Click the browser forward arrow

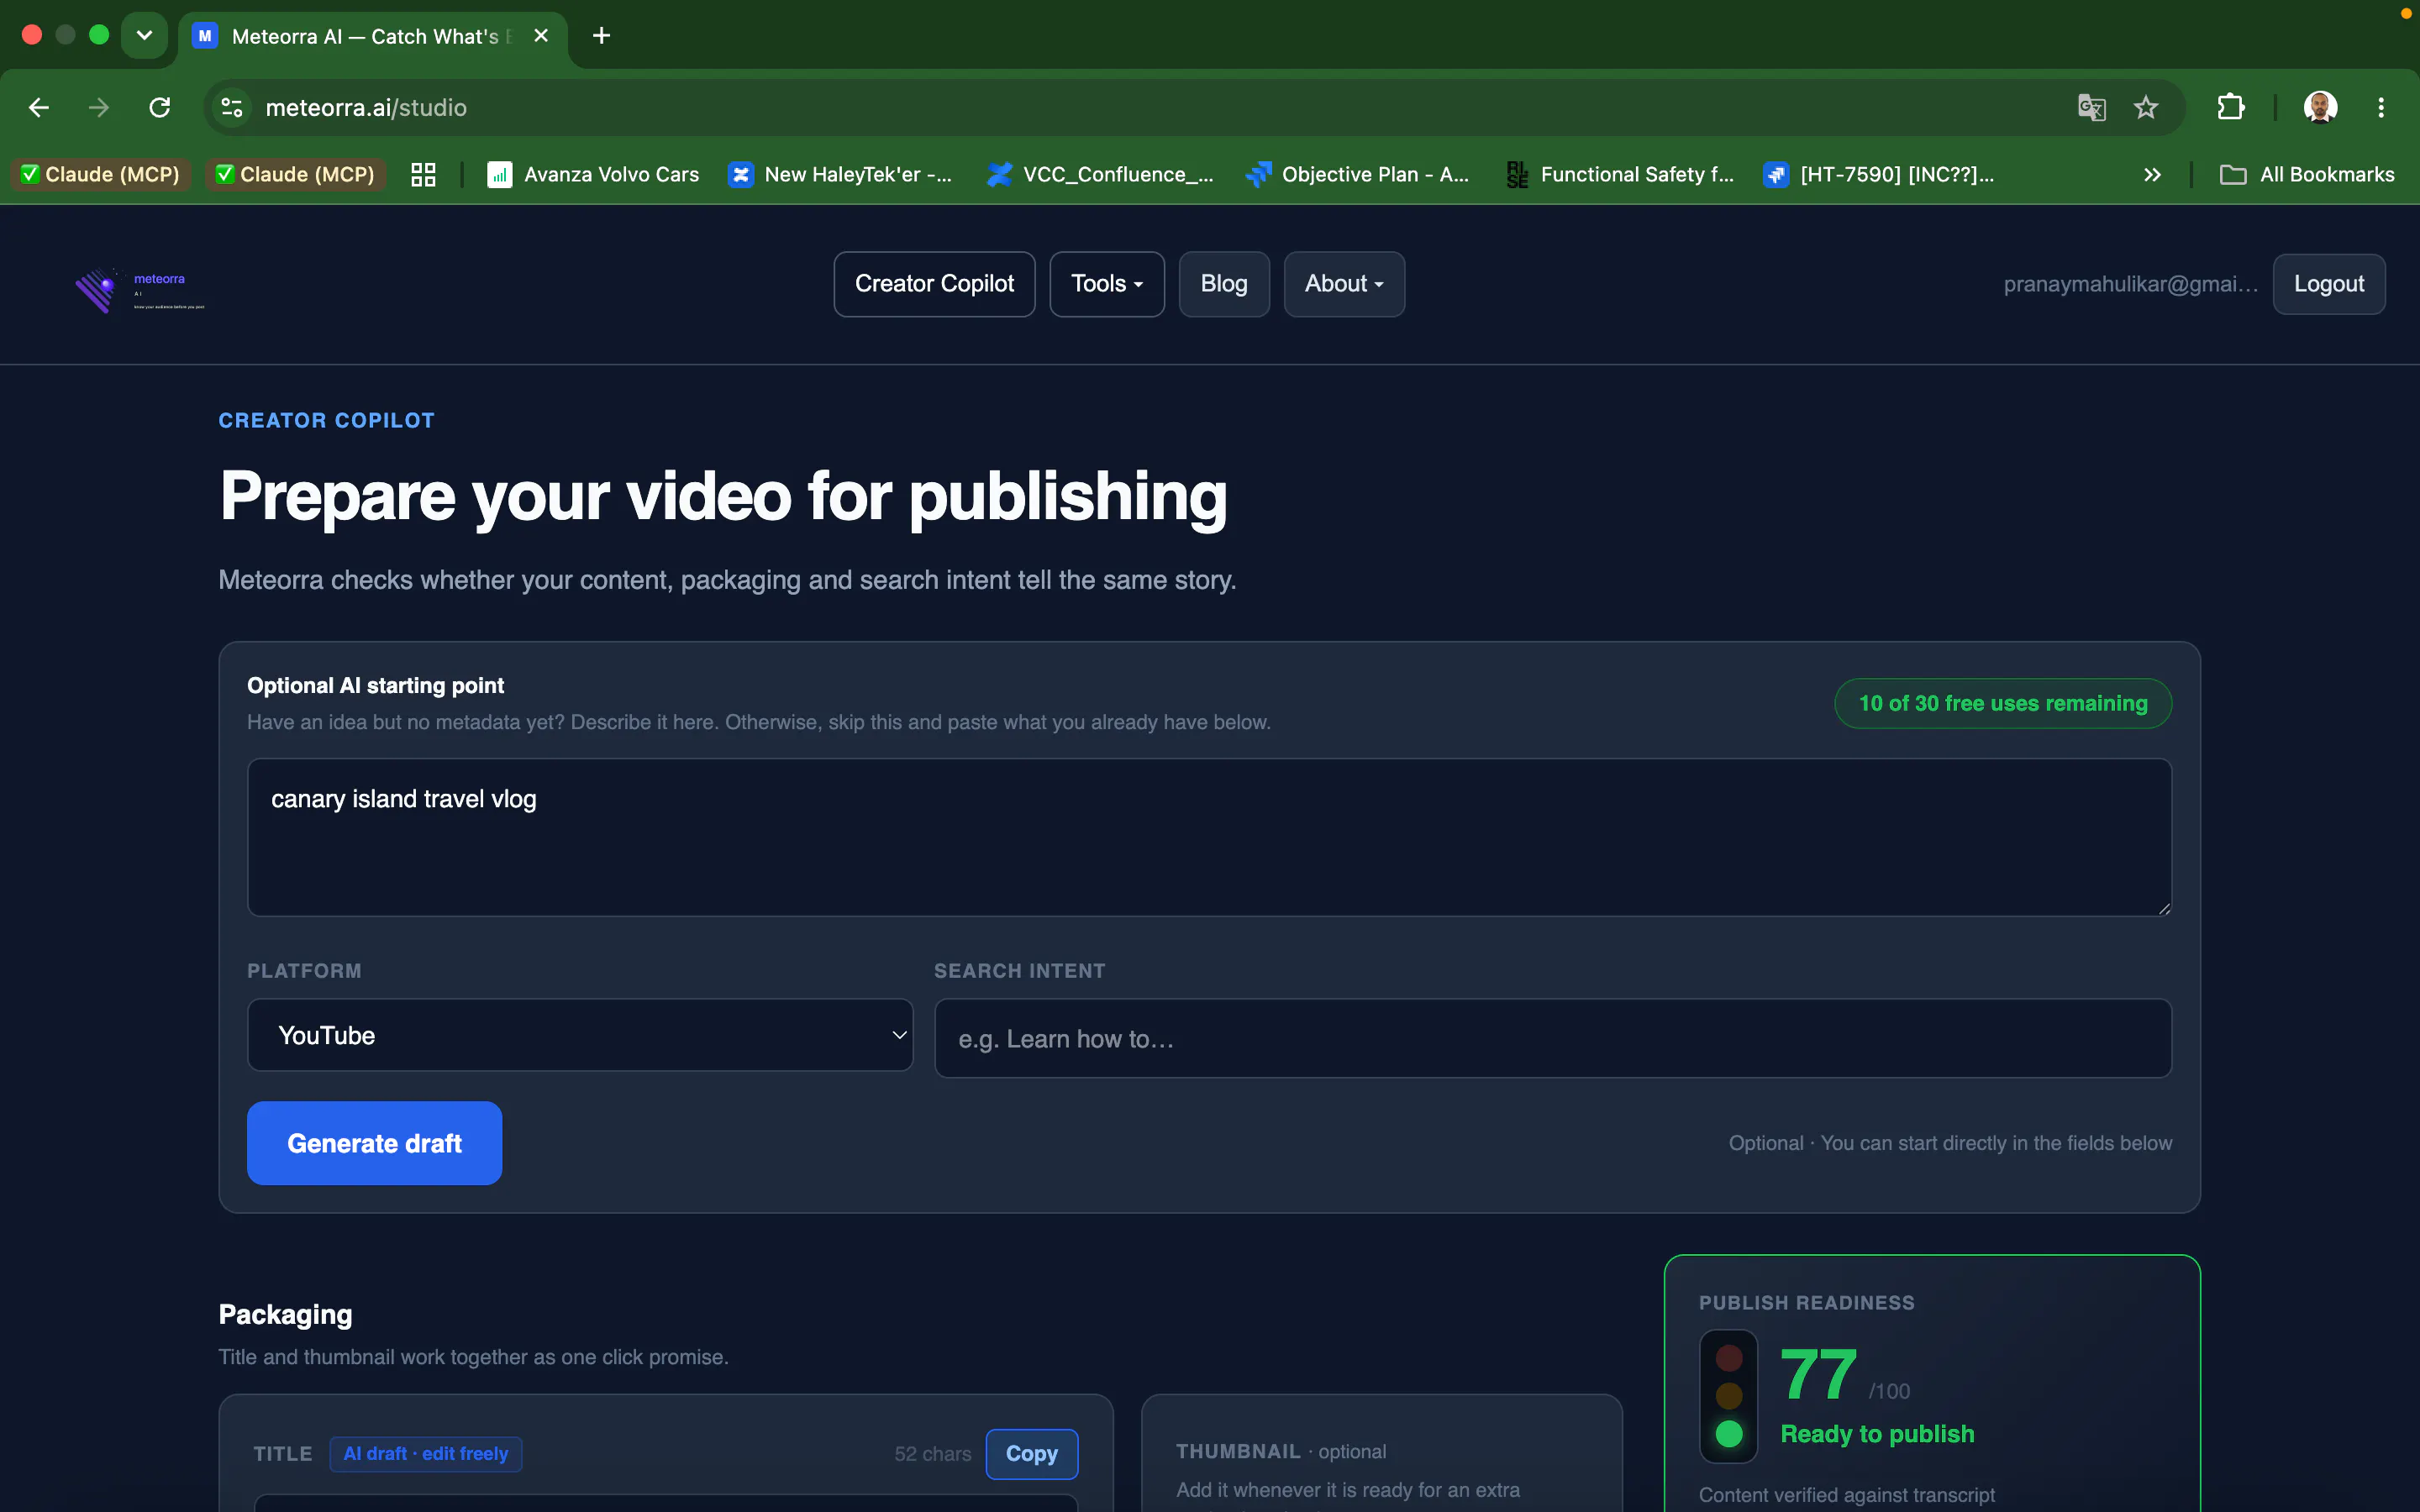[x=98, y=107]
